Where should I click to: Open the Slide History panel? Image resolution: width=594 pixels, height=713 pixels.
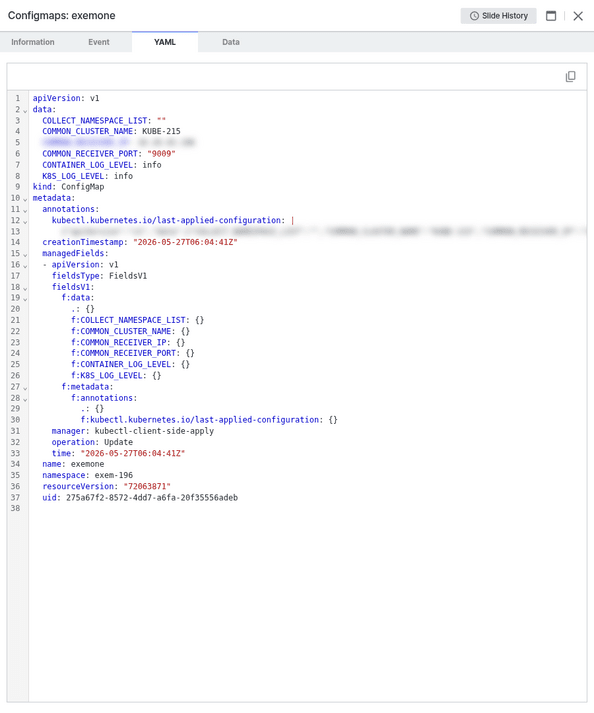pos(498,16)
